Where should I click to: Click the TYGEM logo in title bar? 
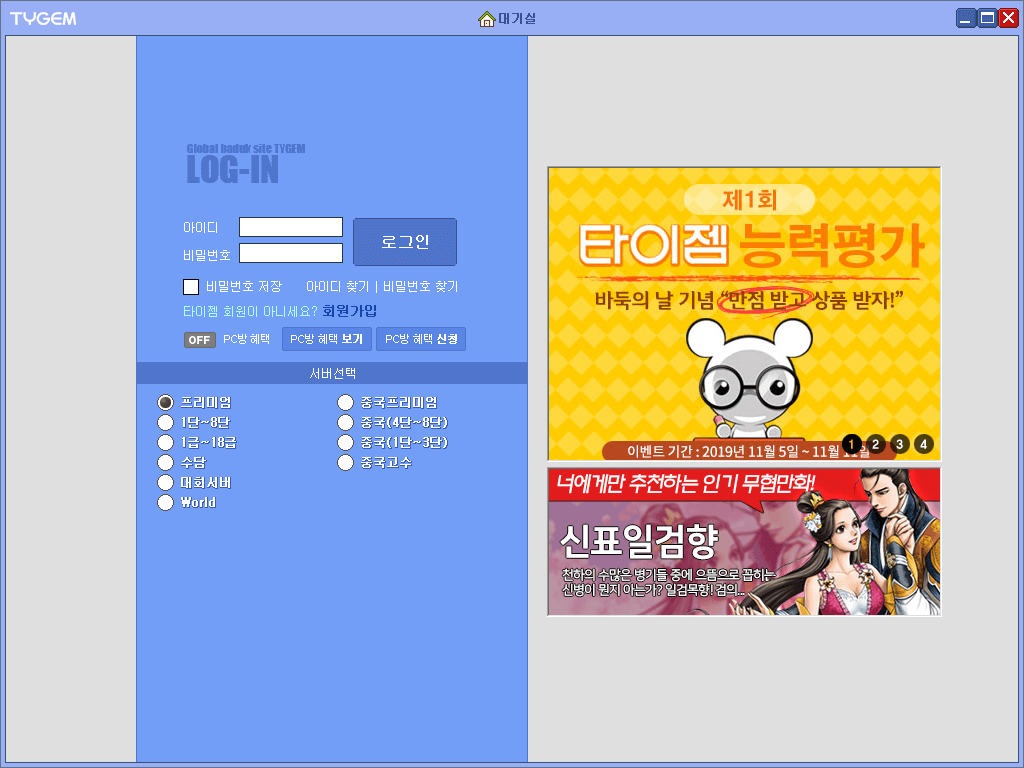43,19
